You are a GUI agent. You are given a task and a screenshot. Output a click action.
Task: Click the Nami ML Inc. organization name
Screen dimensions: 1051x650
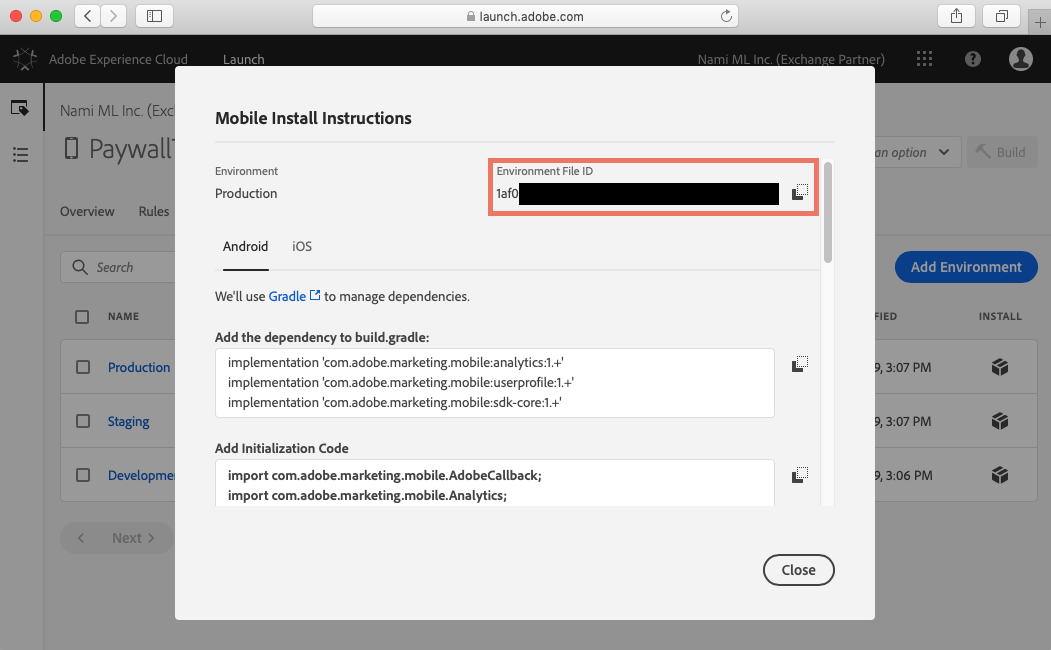coord(791,59)
